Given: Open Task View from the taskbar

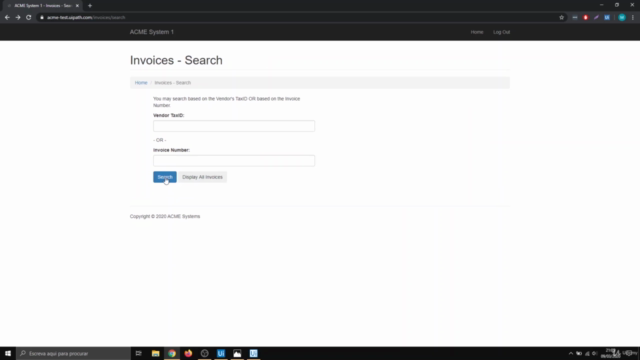Looking at the screenshot, I should (x=138, y=353).
